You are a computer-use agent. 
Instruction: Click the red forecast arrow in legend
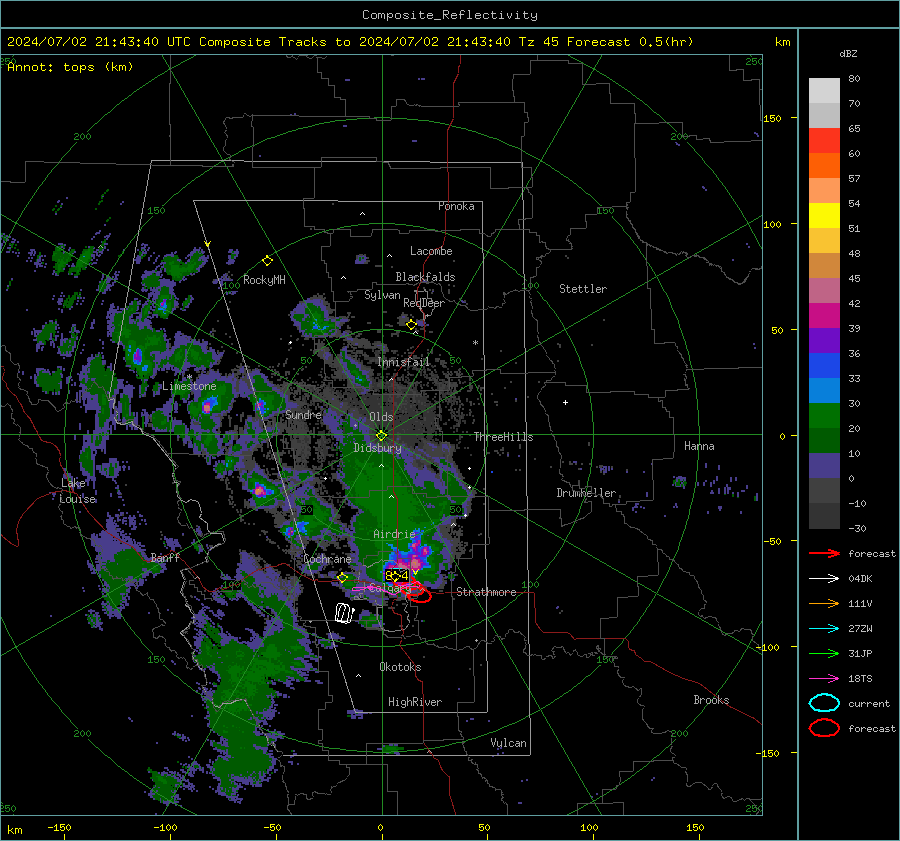click(x=824, y=553)
